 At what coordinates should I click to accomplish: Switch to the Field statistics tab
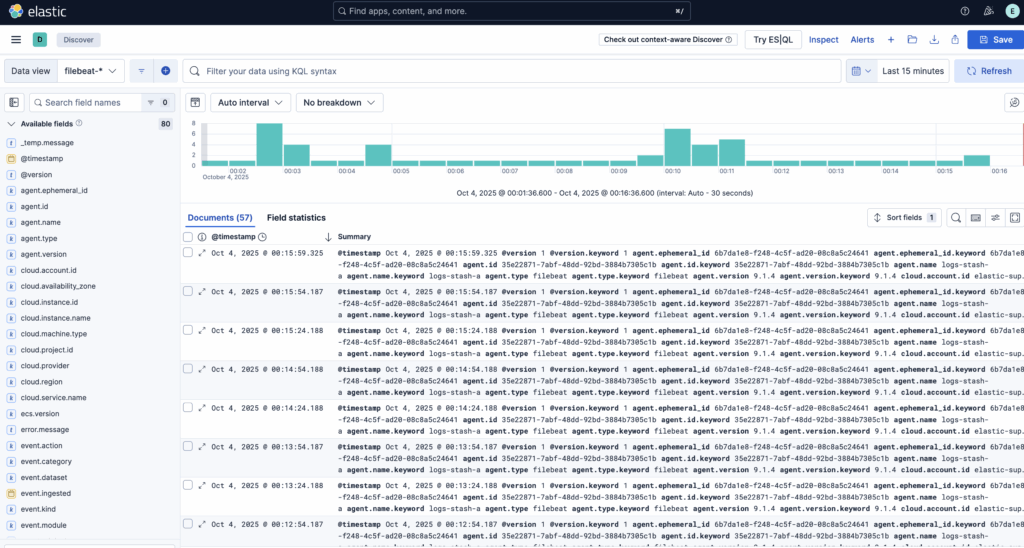tap(296, 217)
